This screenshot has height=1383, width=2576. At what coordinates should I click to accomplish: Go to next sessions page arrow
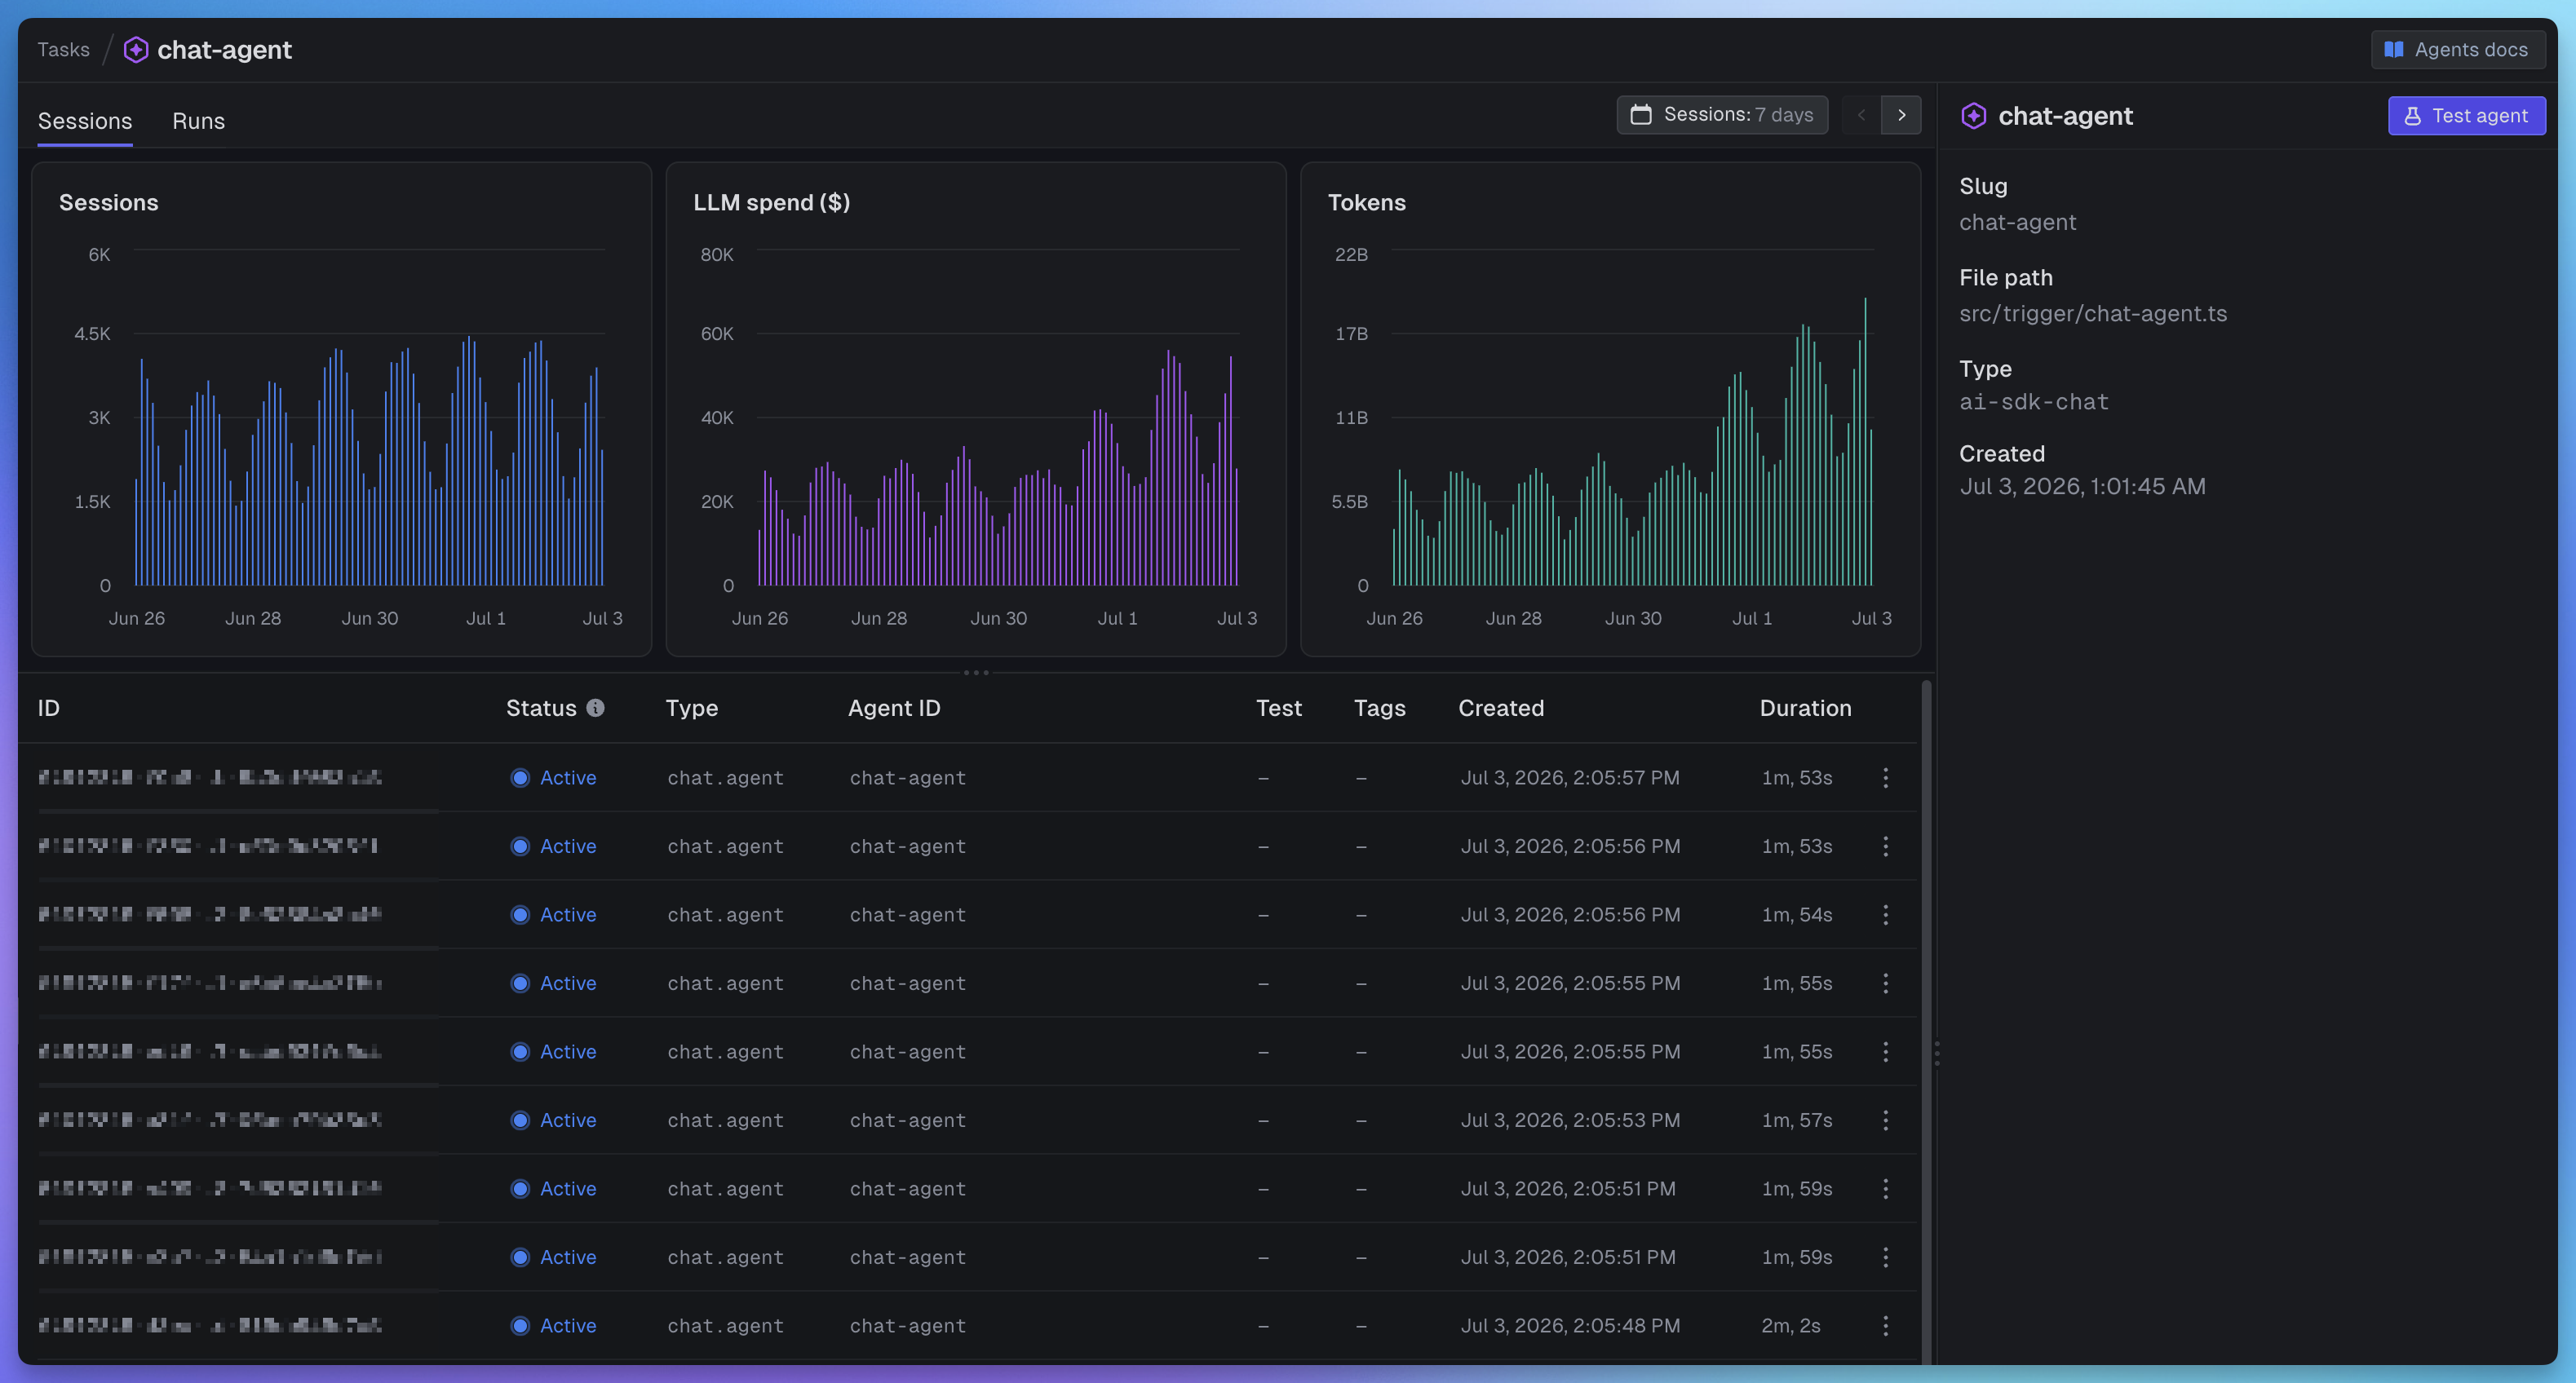pyautogui.click(x=1902, y=115)
